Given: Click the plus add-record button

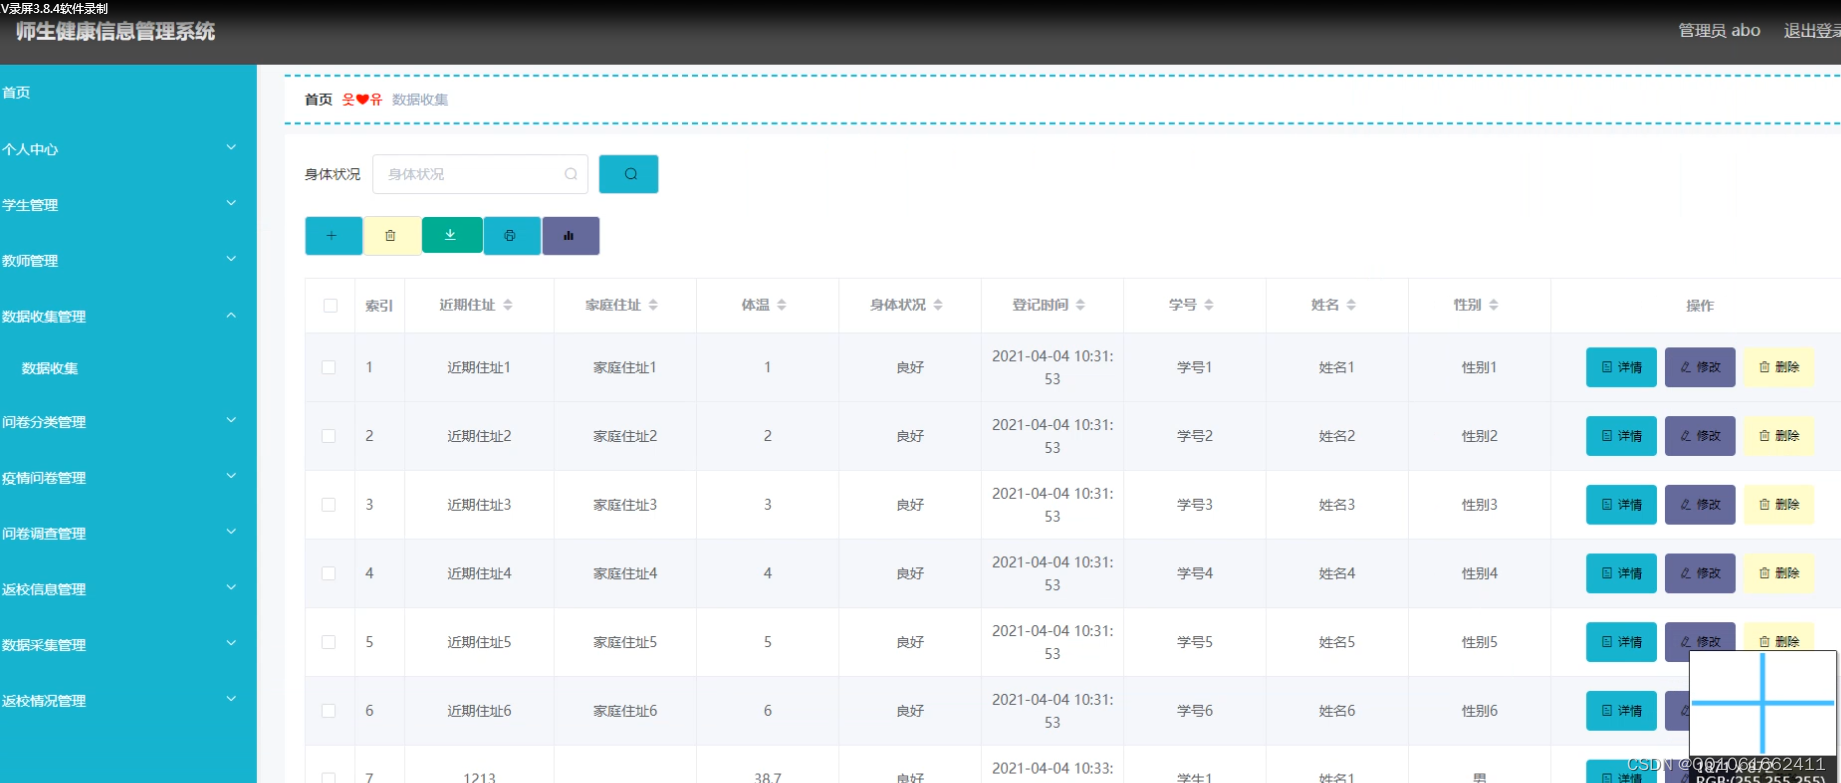Looking at the screenshot, I should tap(333, 236).
